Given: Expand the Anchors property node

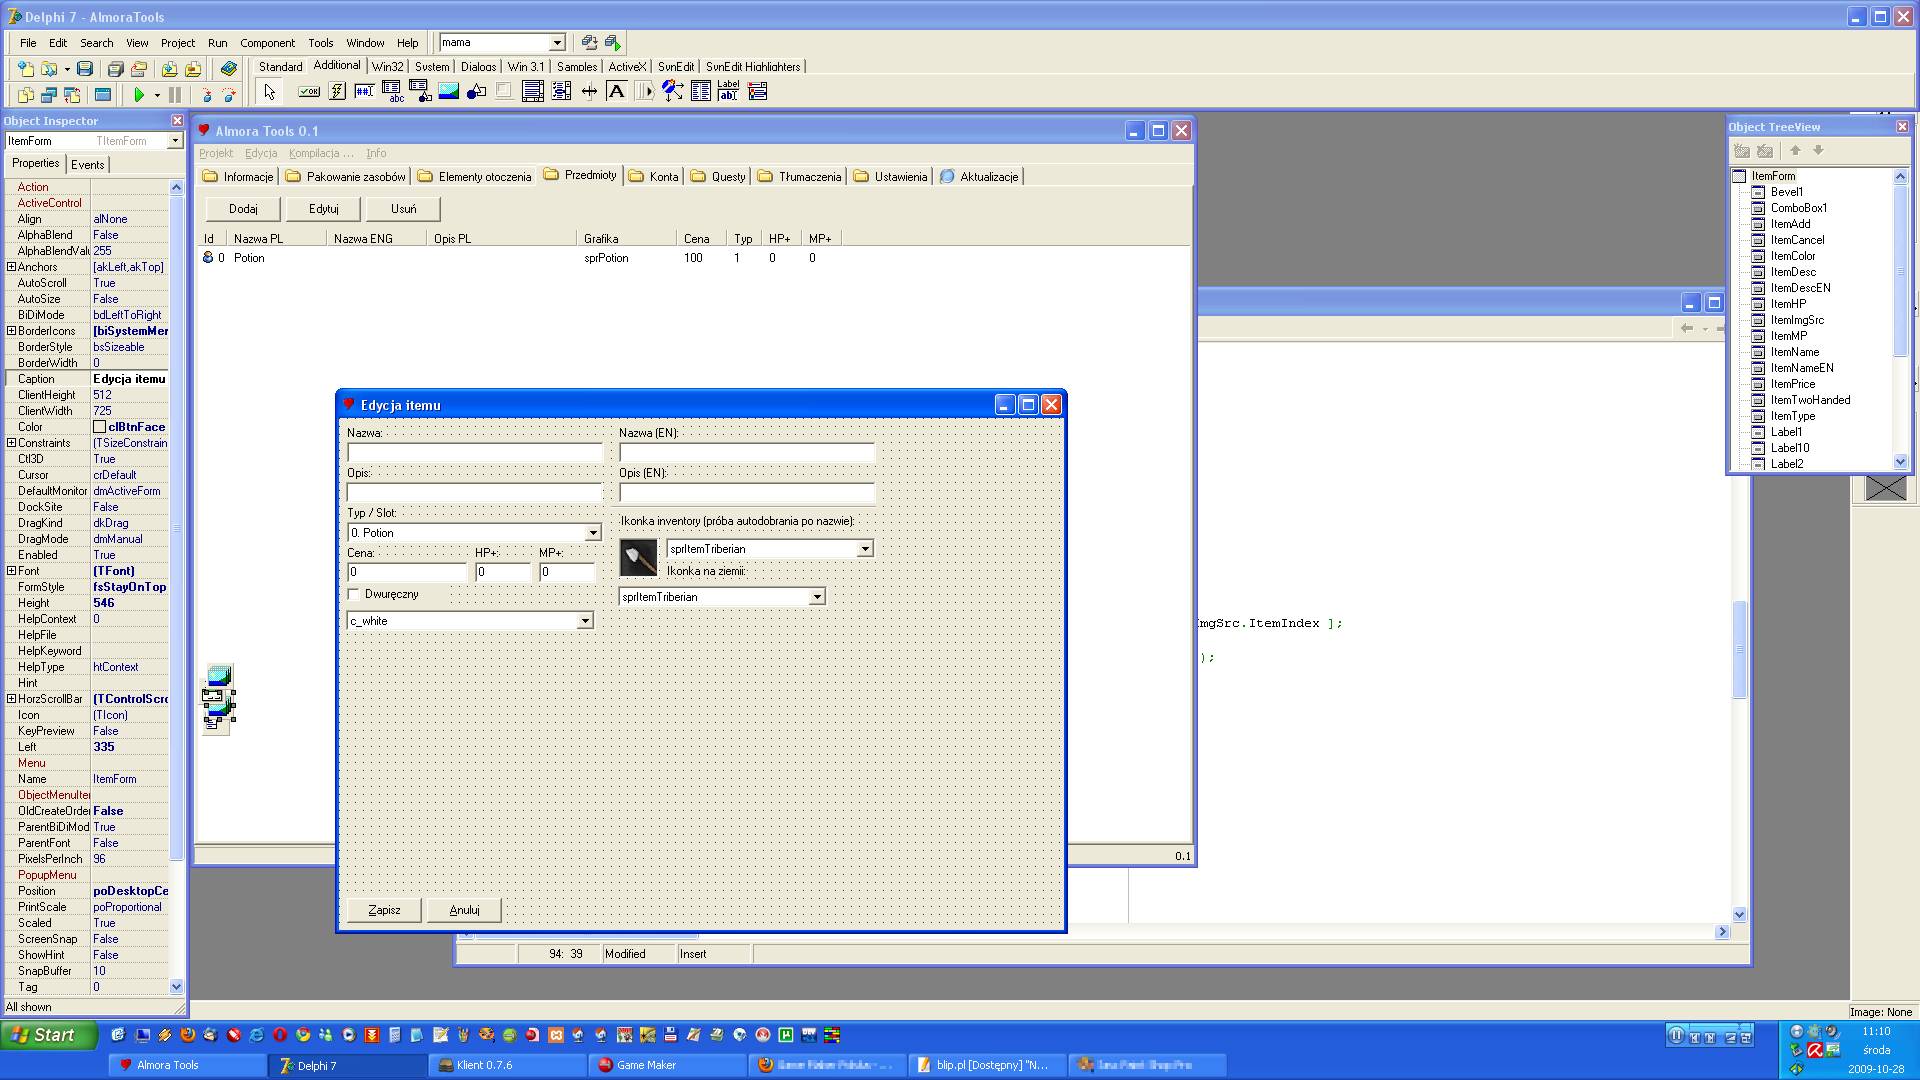Looking at the screenshot, I should tap(11, 267).
